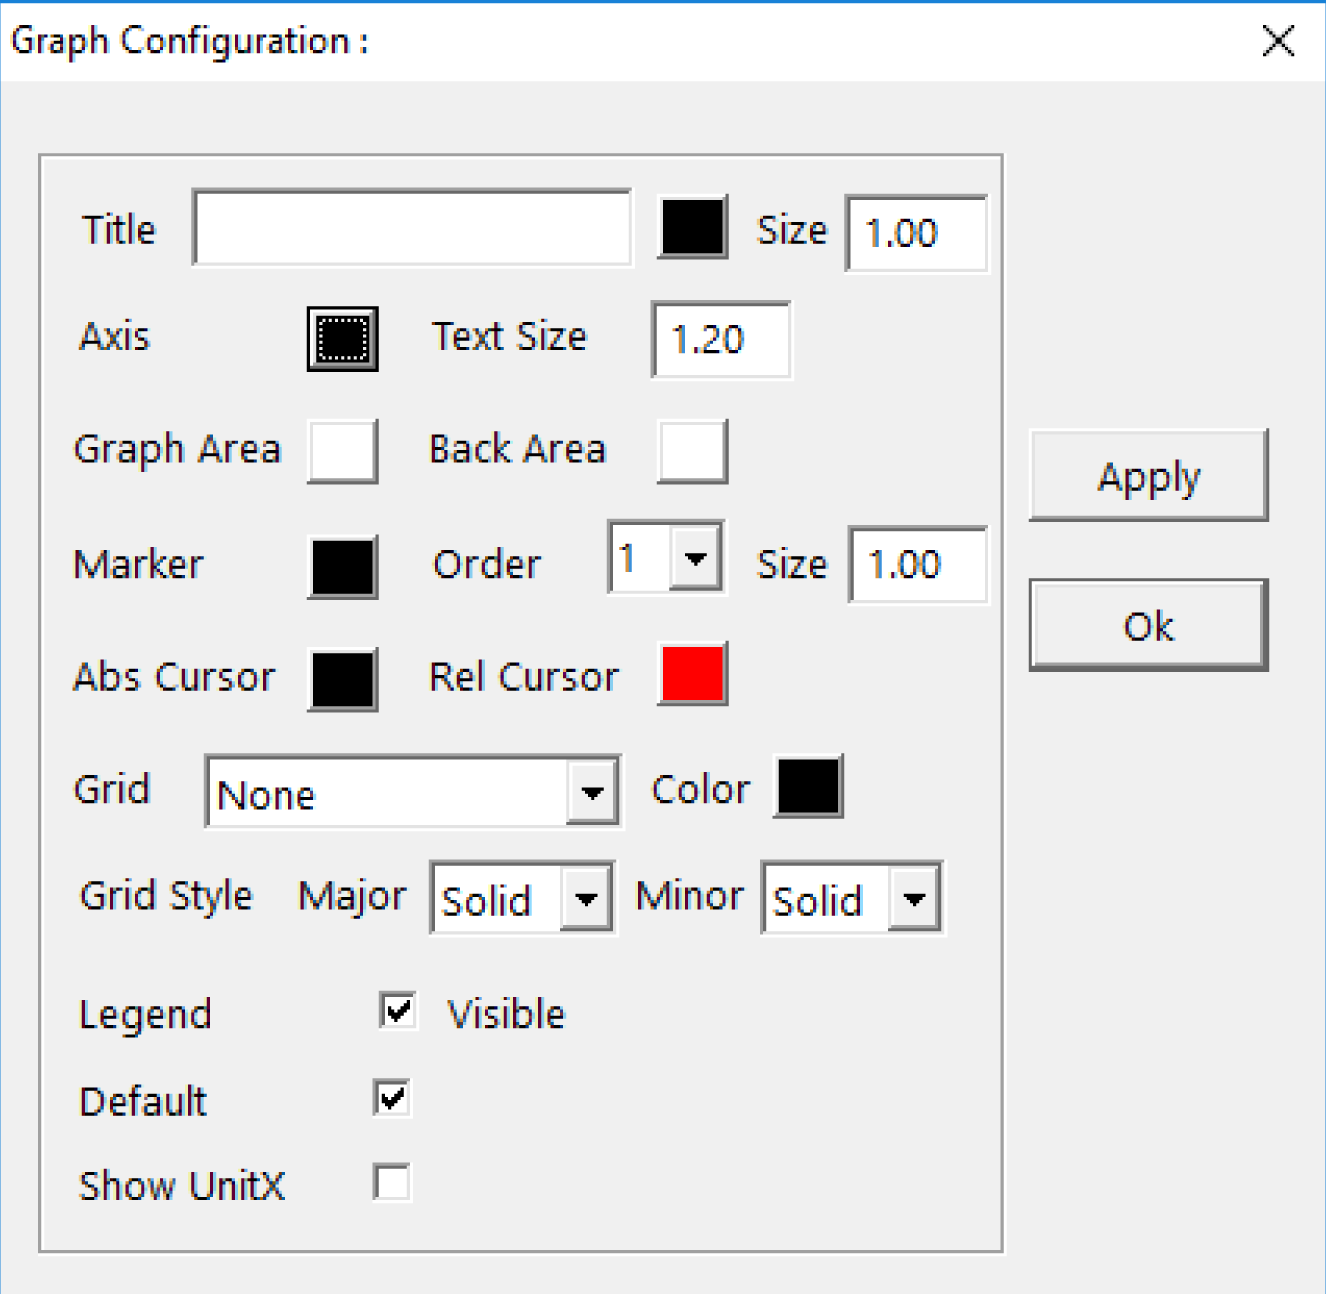Open the Axis color picker
Screen dimensions: 1326x1294
point(342,339)
